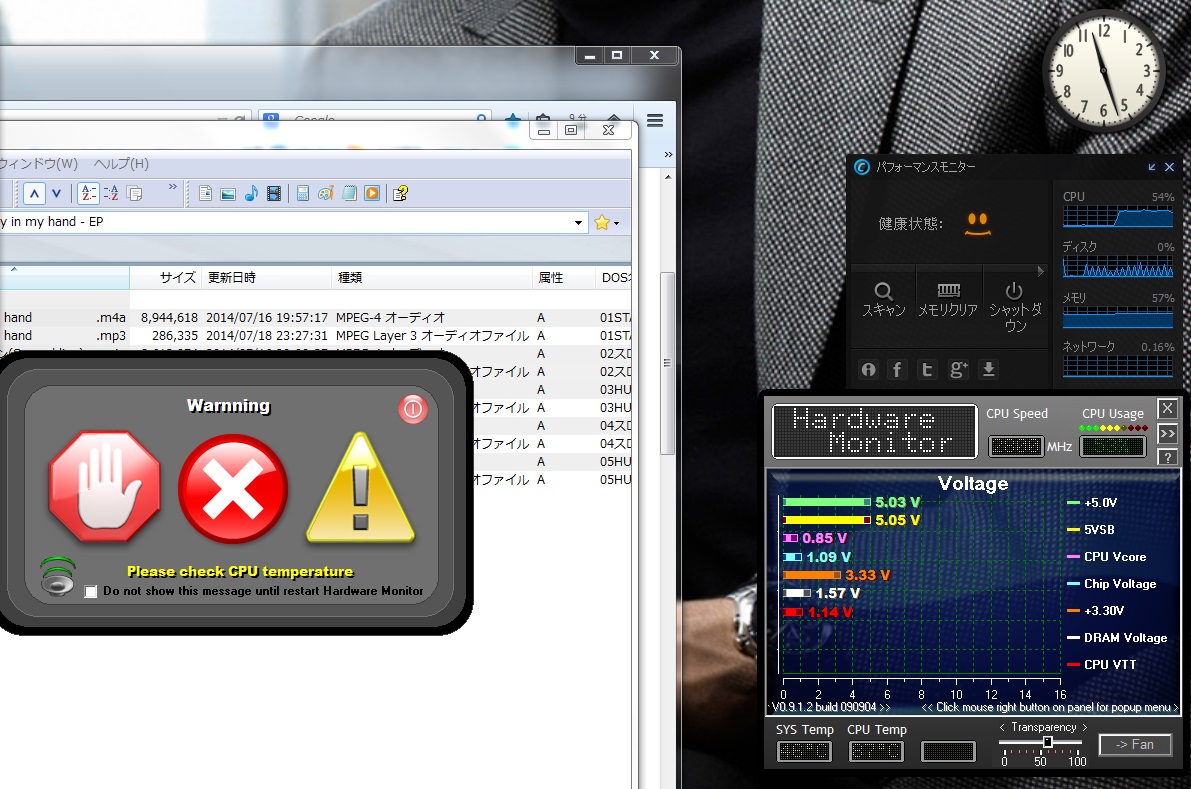Click browser toolbar overflow chevron

pos(668,155)
